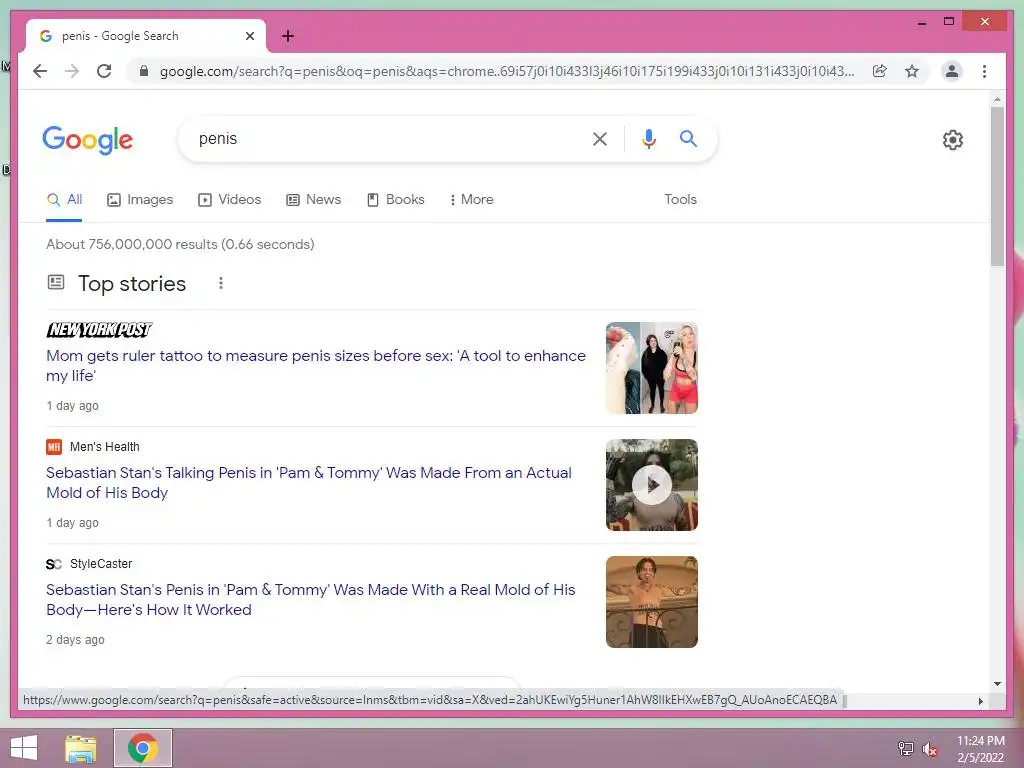Click the muted volume tray icon
Viewport: 1024px width, 768px height.
coord(929,748)
